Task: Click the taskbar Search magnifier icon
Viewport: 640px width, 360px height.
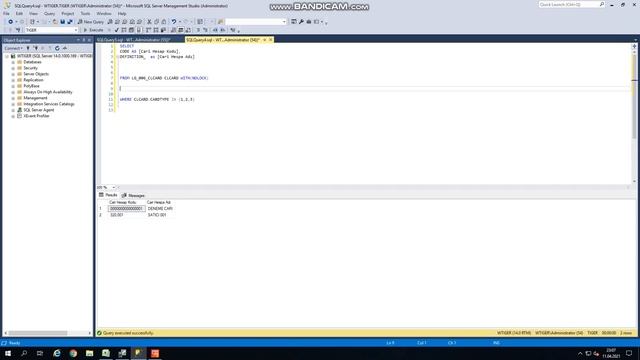Action: click(x=24, y=353)
